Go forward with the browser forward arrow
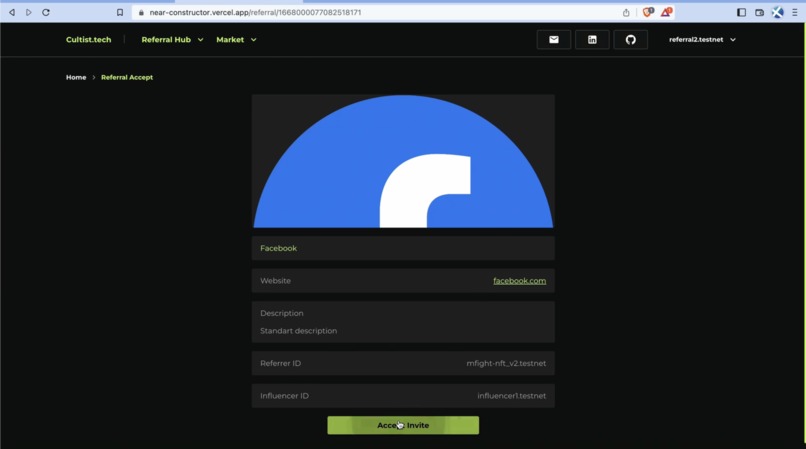 tap(29, 12)
